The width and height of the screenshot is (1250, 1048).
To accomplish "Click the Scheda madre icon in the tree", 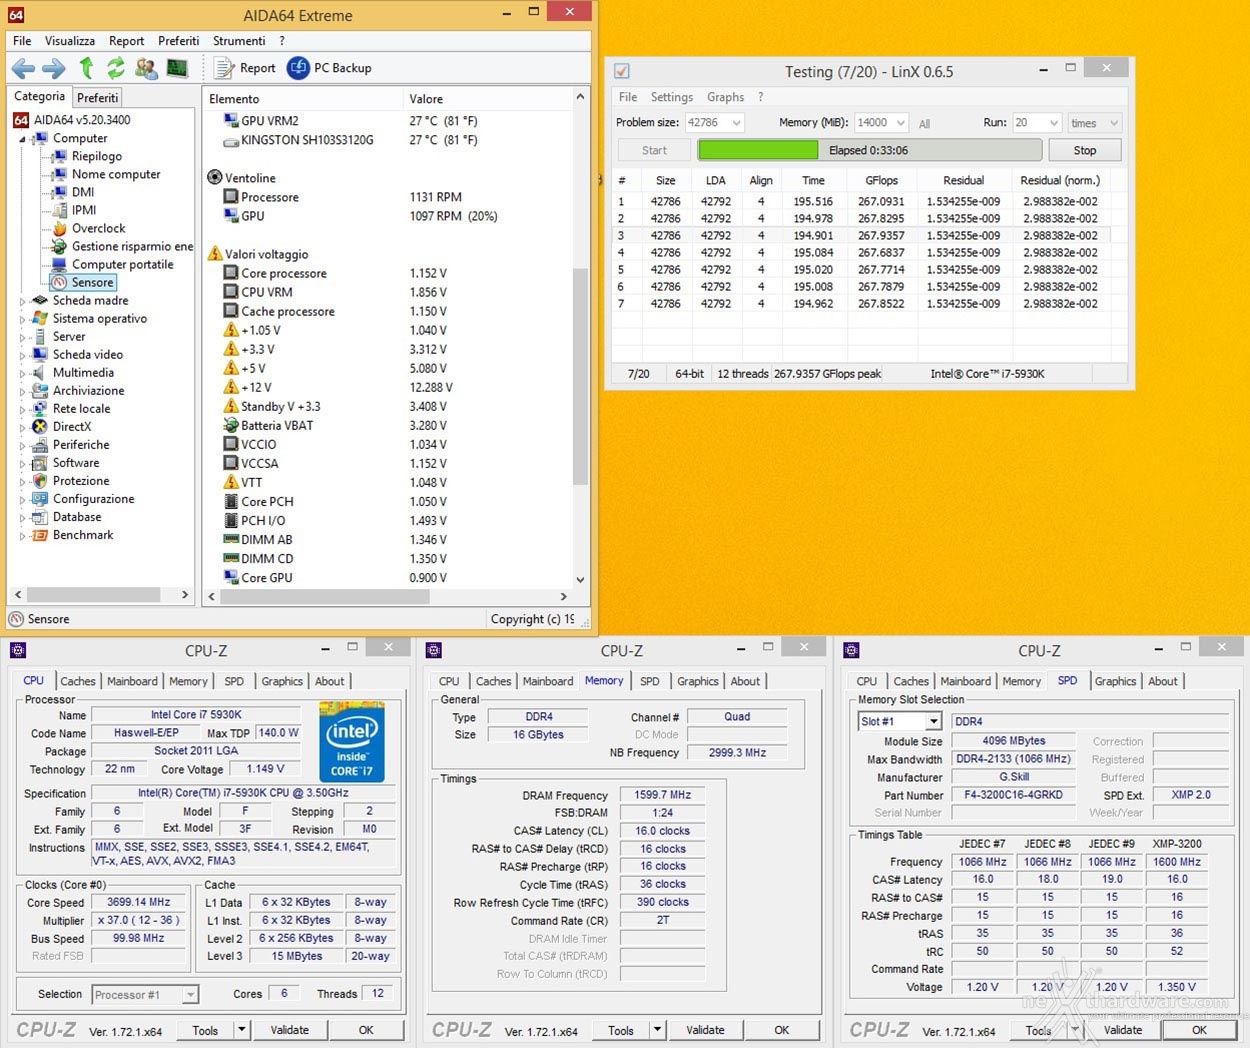I will point(41,300).
